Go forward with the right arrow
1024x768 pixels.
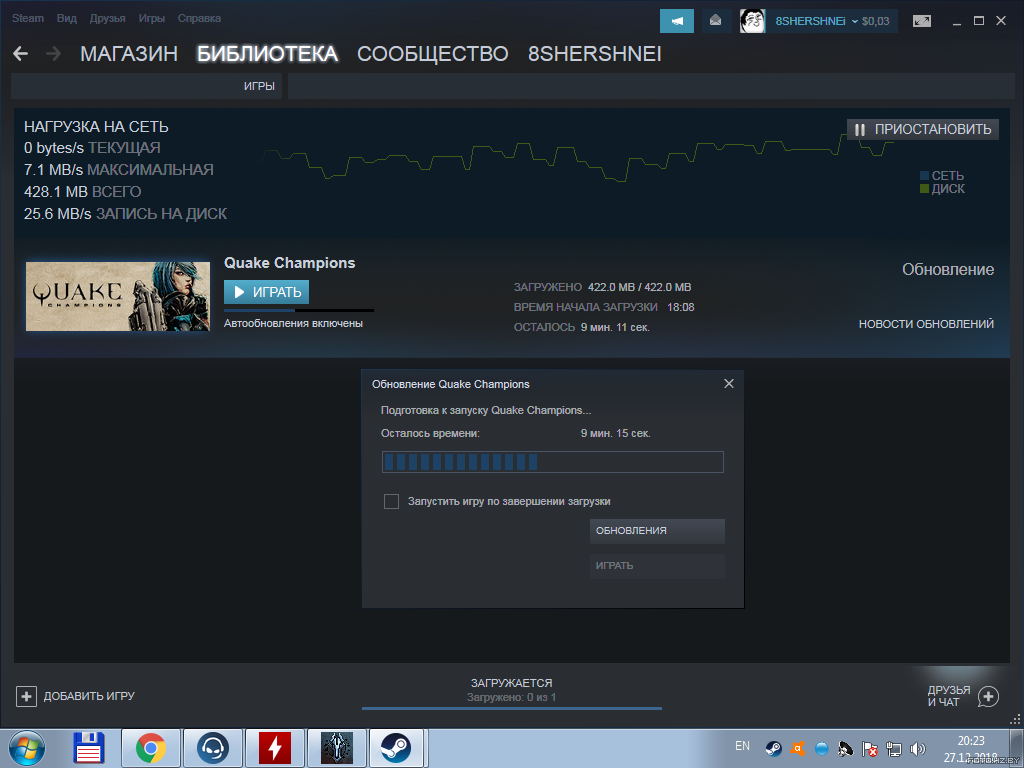[54, 54]
